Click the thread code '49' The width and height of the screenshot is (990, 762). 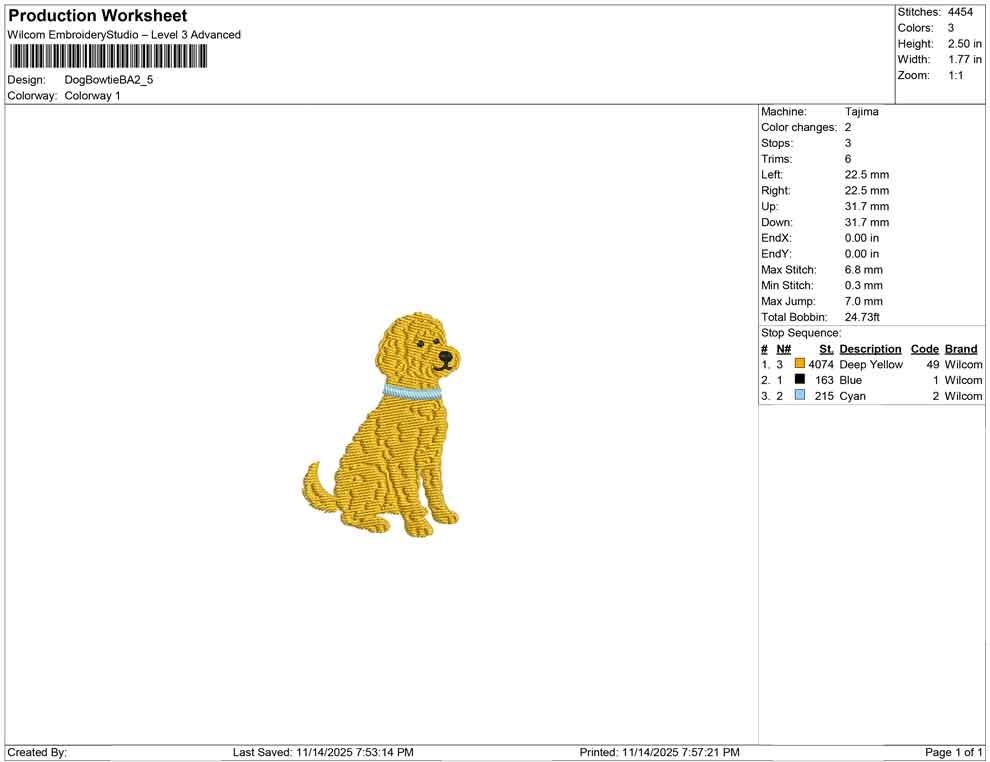[933, 364]
